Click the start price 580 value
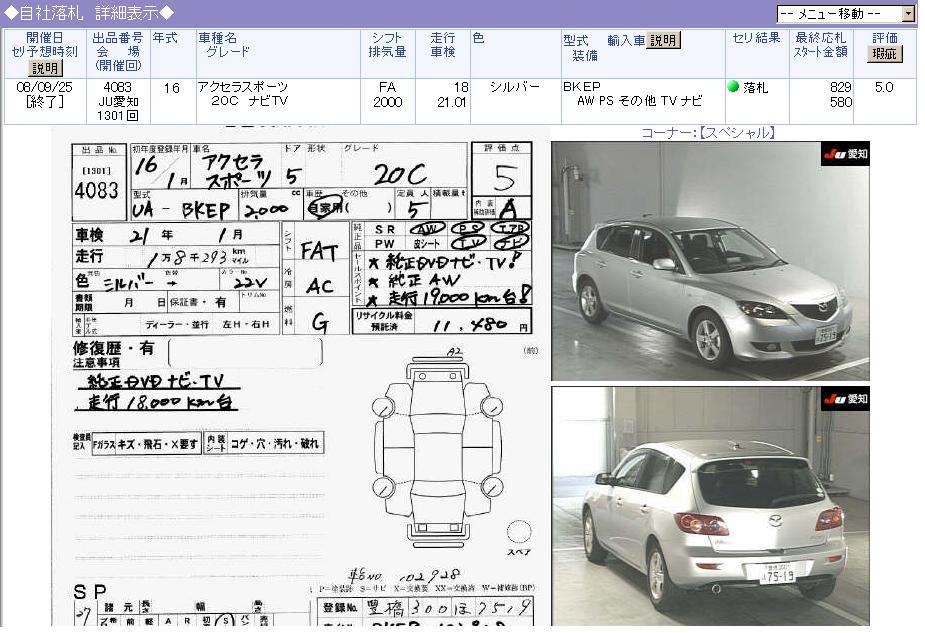The height and width of the screenshot is (633, 925). [x=840, y=102]
